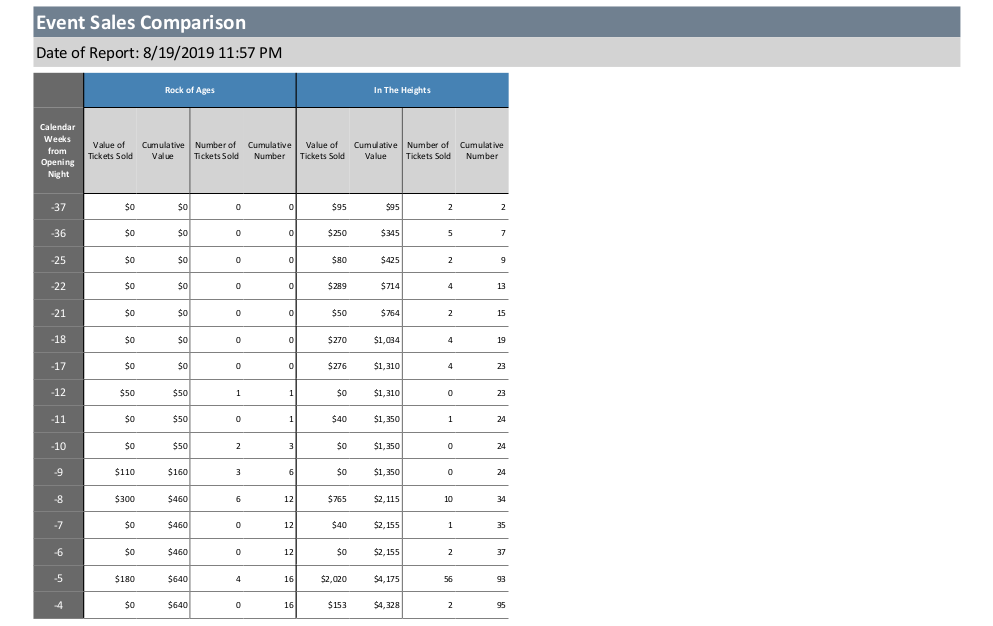Click Number of Tickets Sold under In The Heights
The image size is (993, 626).
pos(428,150)
